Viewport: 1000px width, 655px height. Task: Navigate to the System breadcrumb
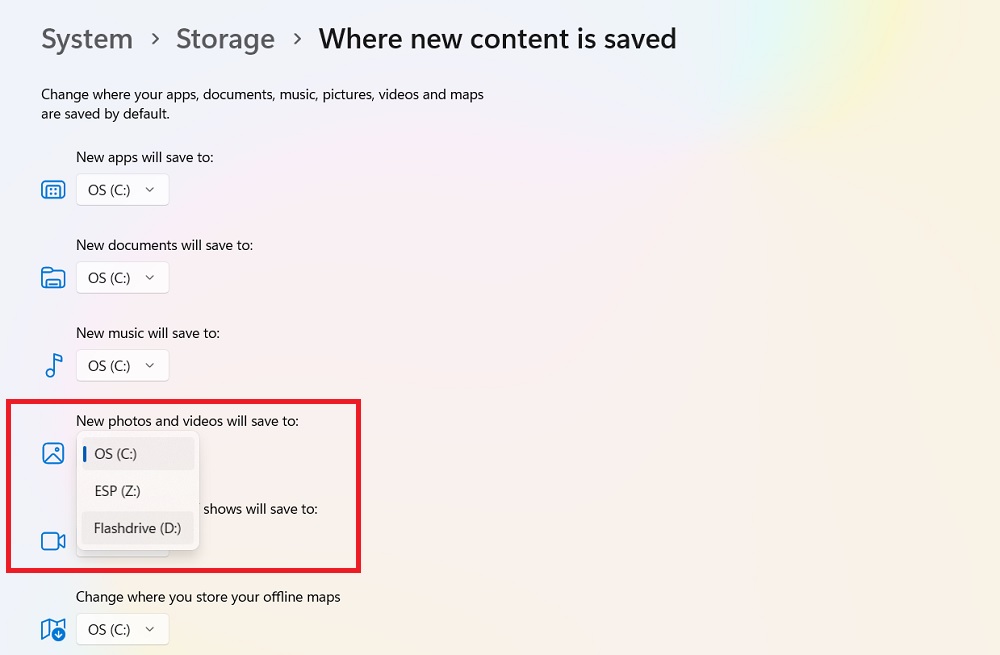coord(87,39)
